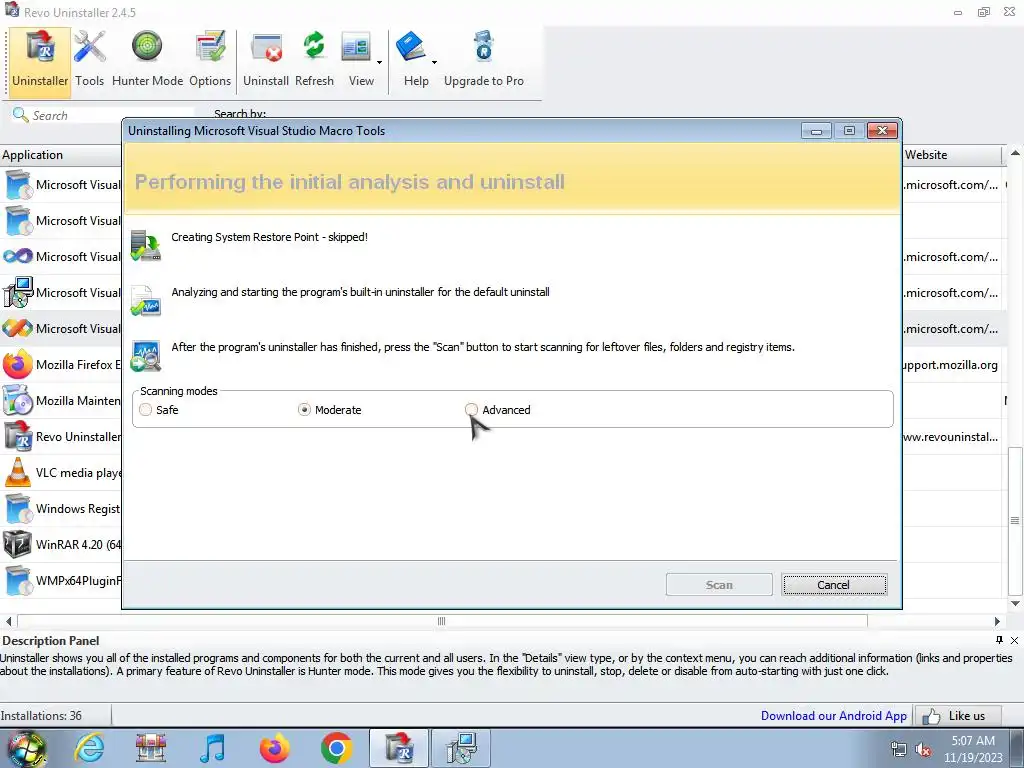
Task: Click the Like us button
Action: (958, 716)
